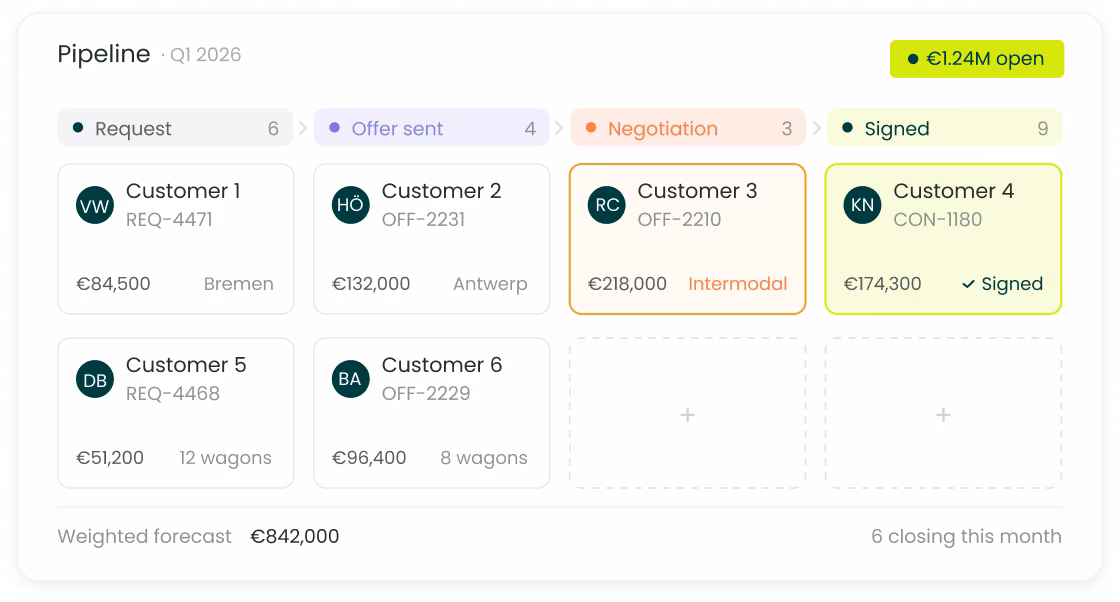This screenshot has height=602, width=1120.
Task: Click chevron between Negotiation and Signed
Action: click(x=816, y=128)
